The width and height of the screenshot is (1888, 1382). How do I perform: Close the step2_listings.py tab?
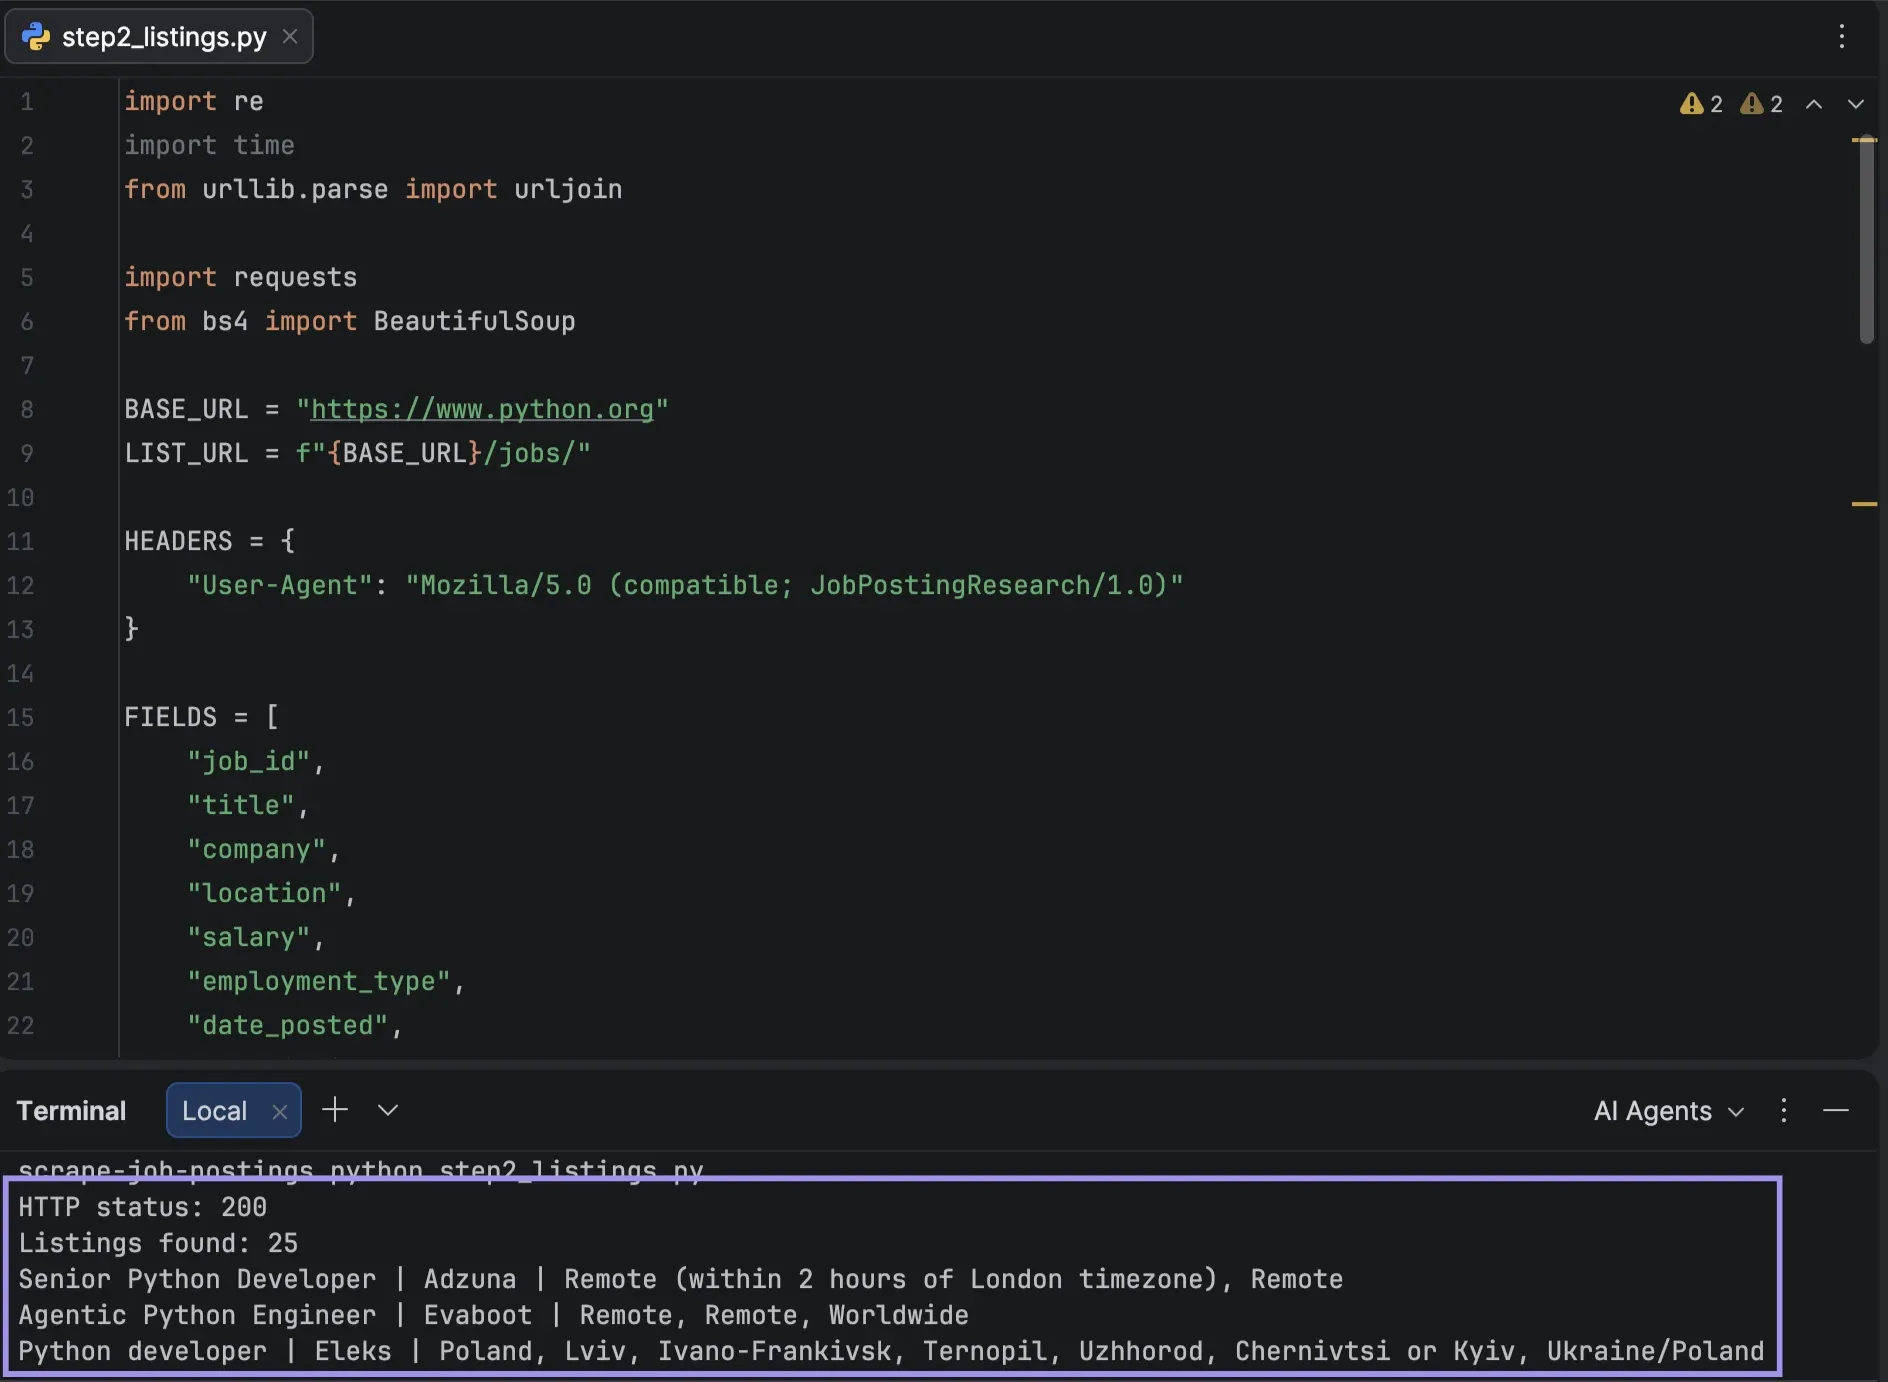tap(290, 37)
